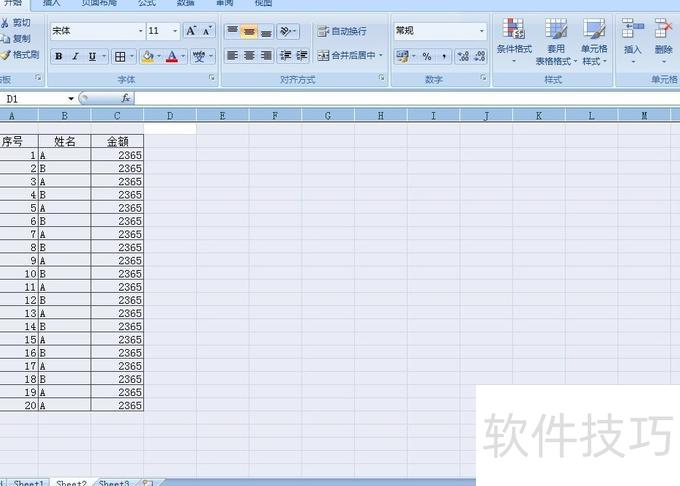Open number format 常规 dropdown
The width and height of the screenshot is (680, 486).
point(481,31)
